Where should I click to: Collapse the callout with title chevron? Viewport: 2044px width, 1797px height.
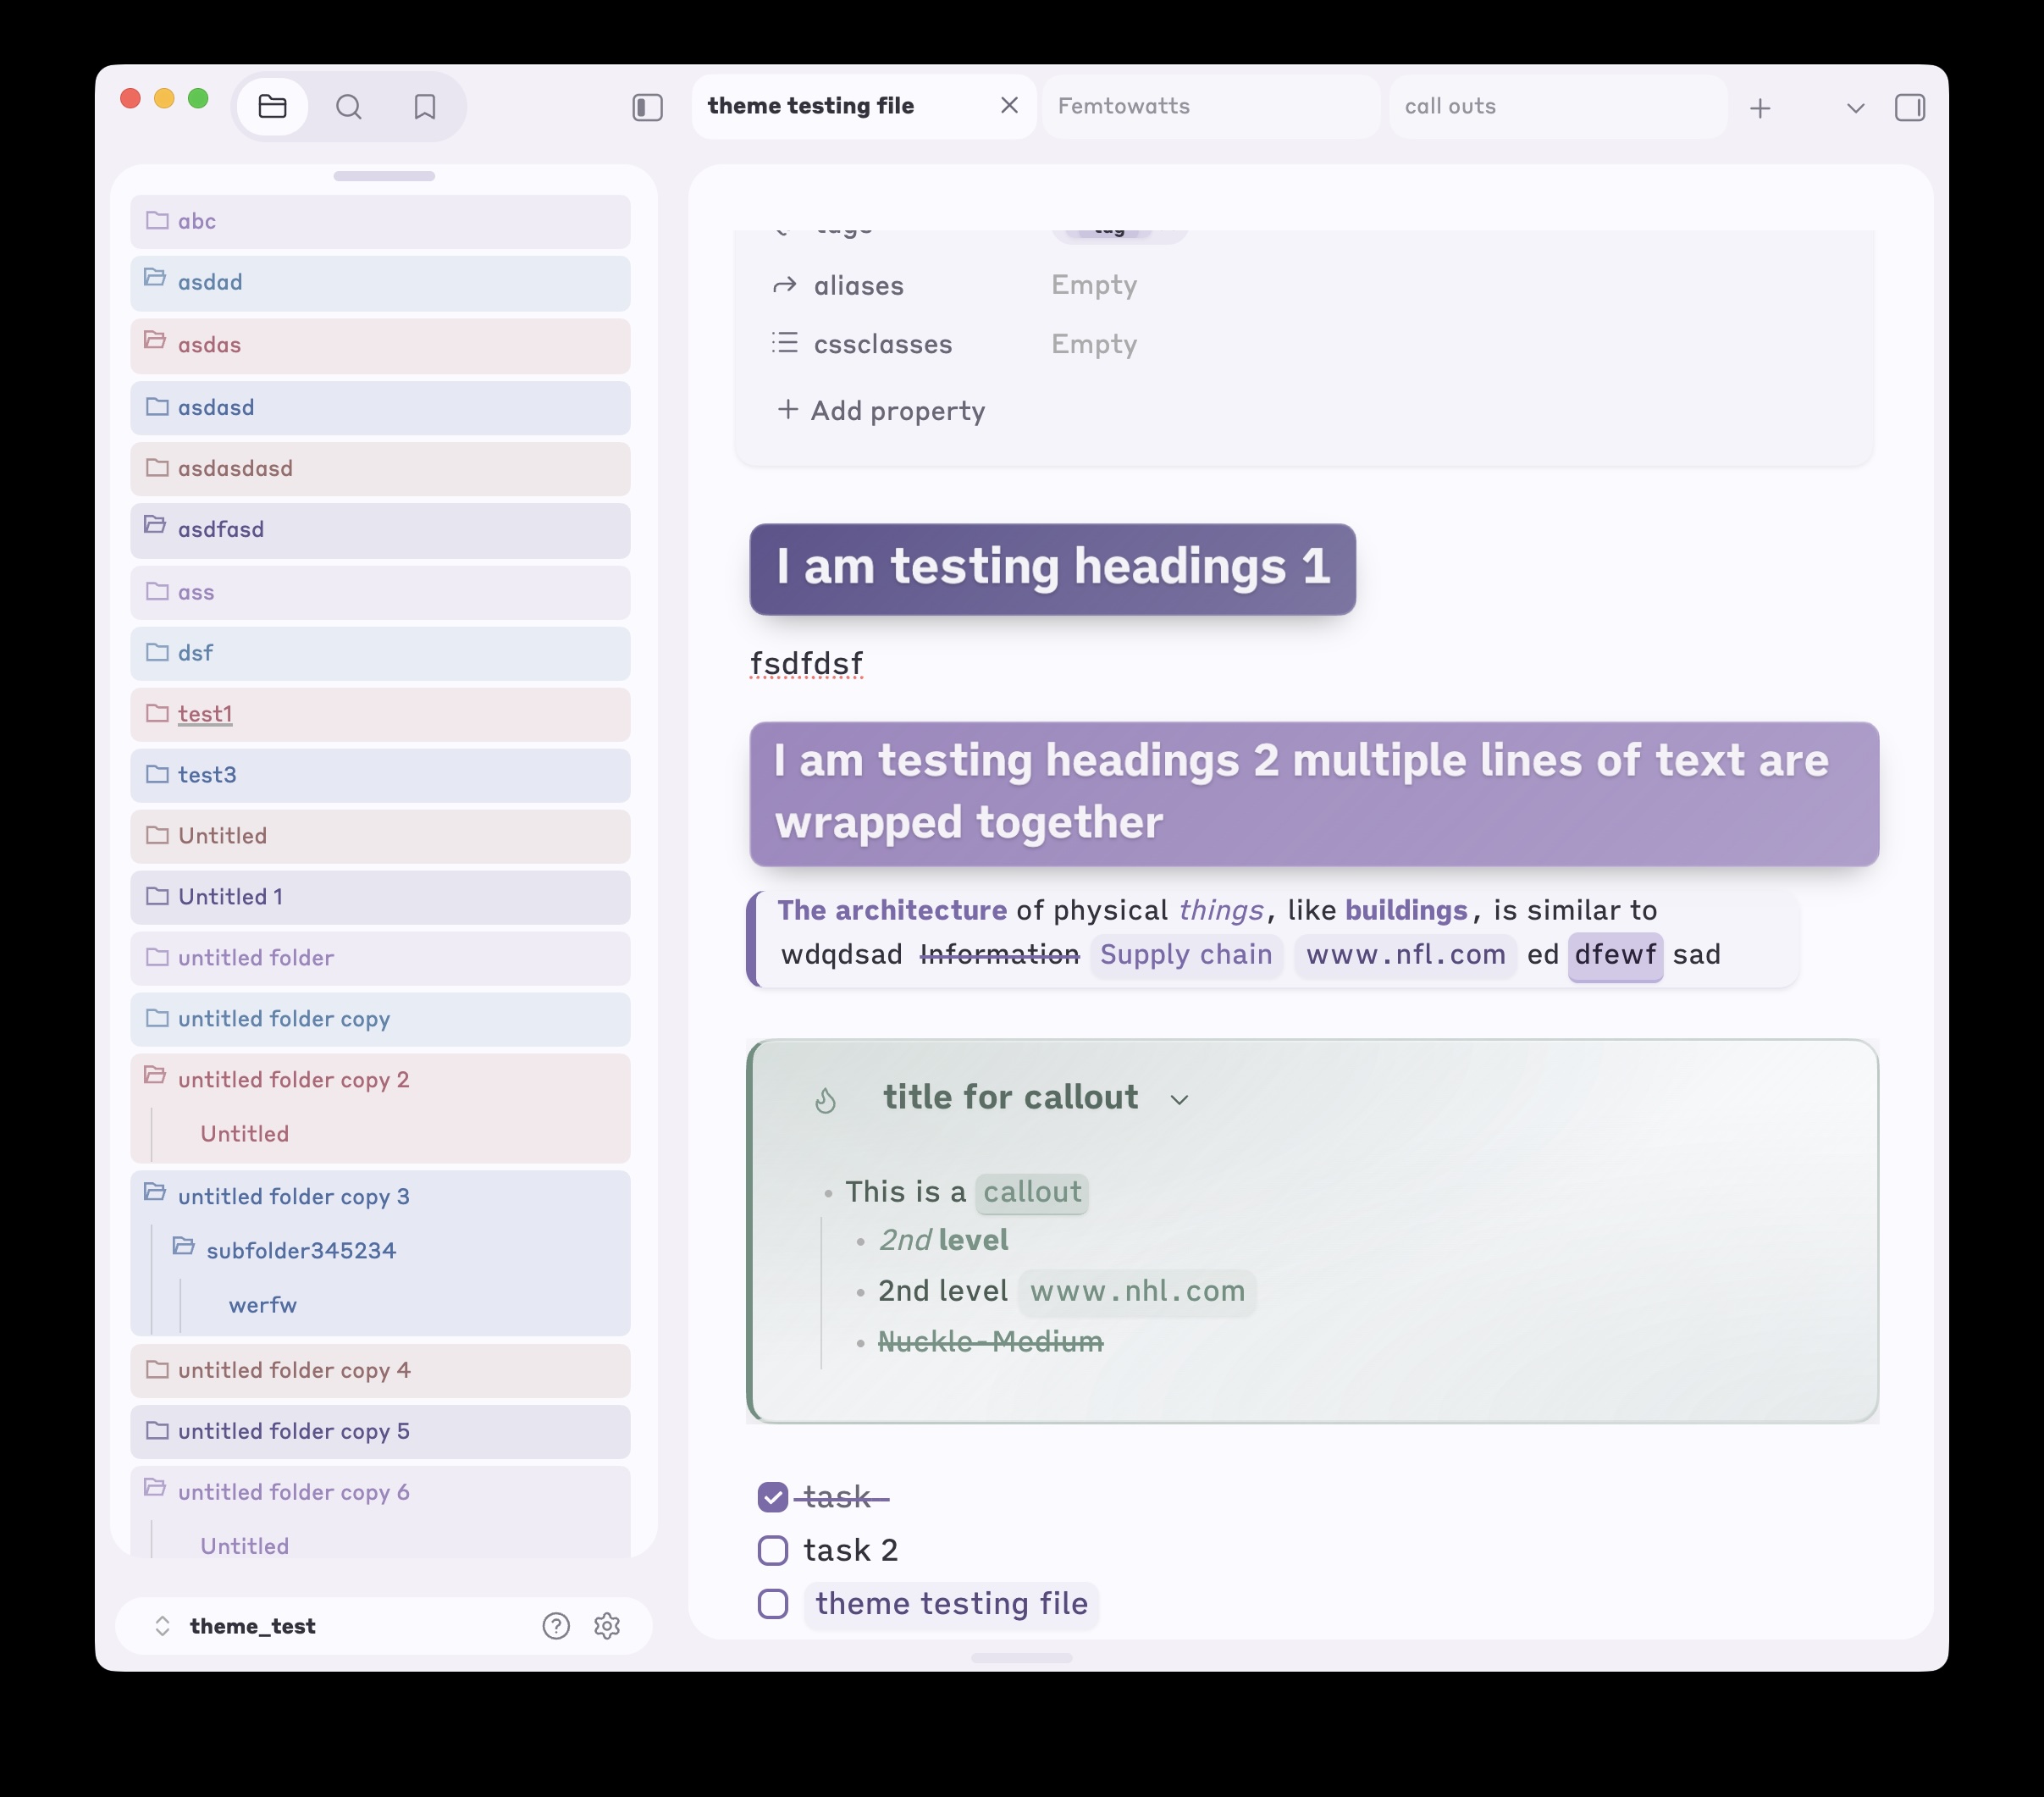[1179, 1100]
